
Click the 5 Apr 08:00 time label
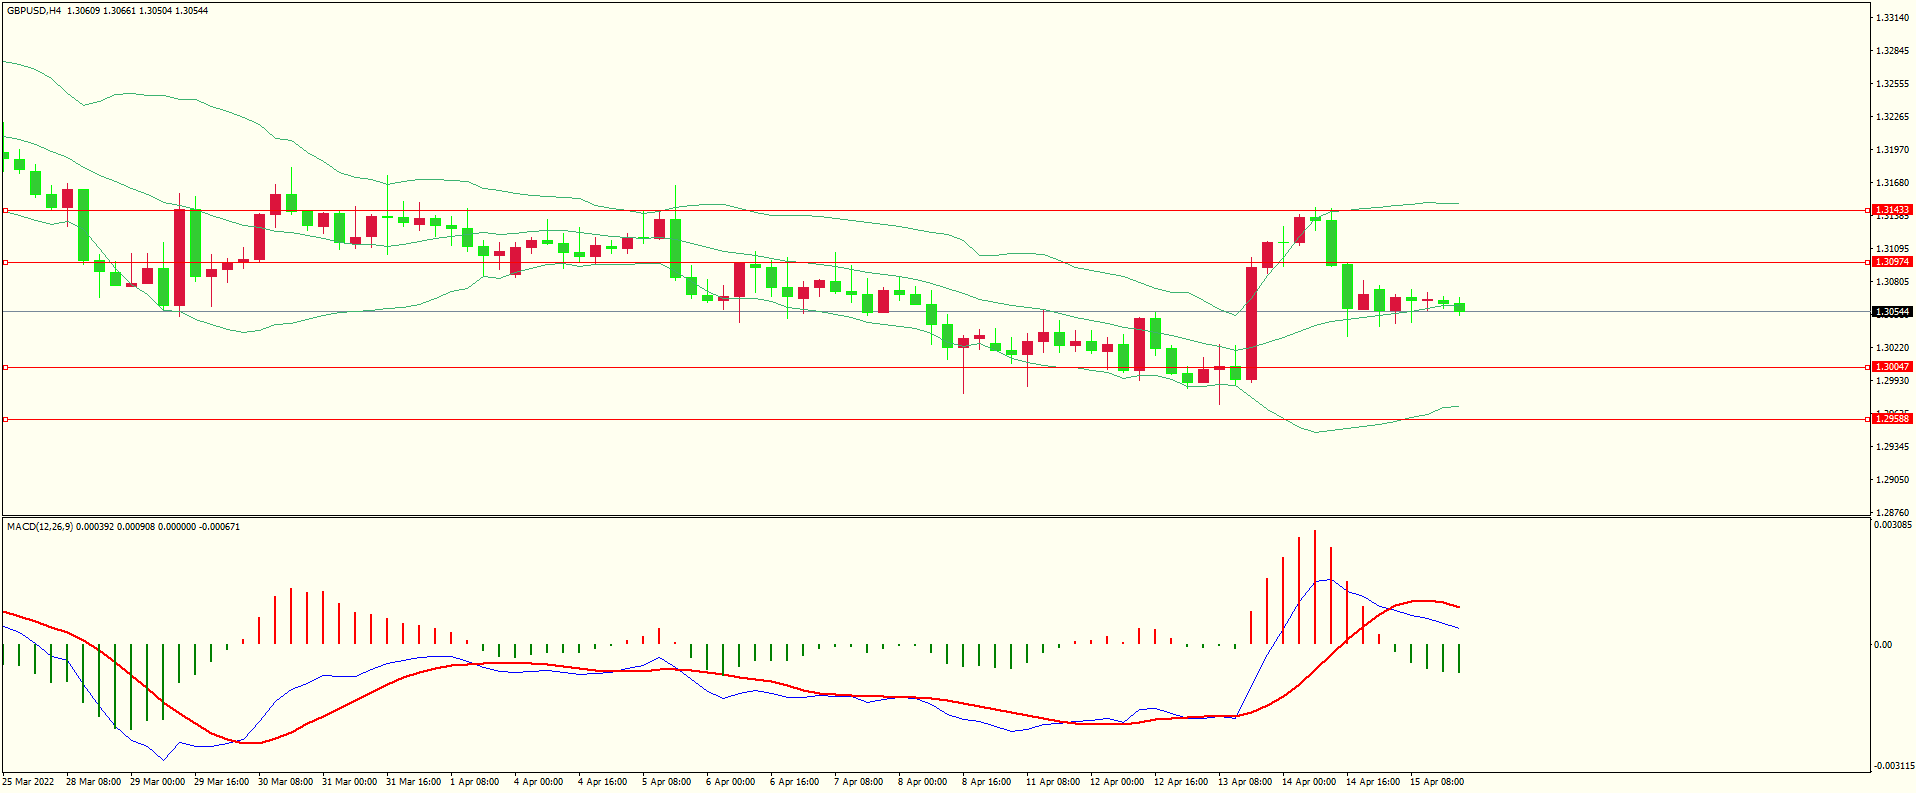pyautogui.click(x=667, y=782)
